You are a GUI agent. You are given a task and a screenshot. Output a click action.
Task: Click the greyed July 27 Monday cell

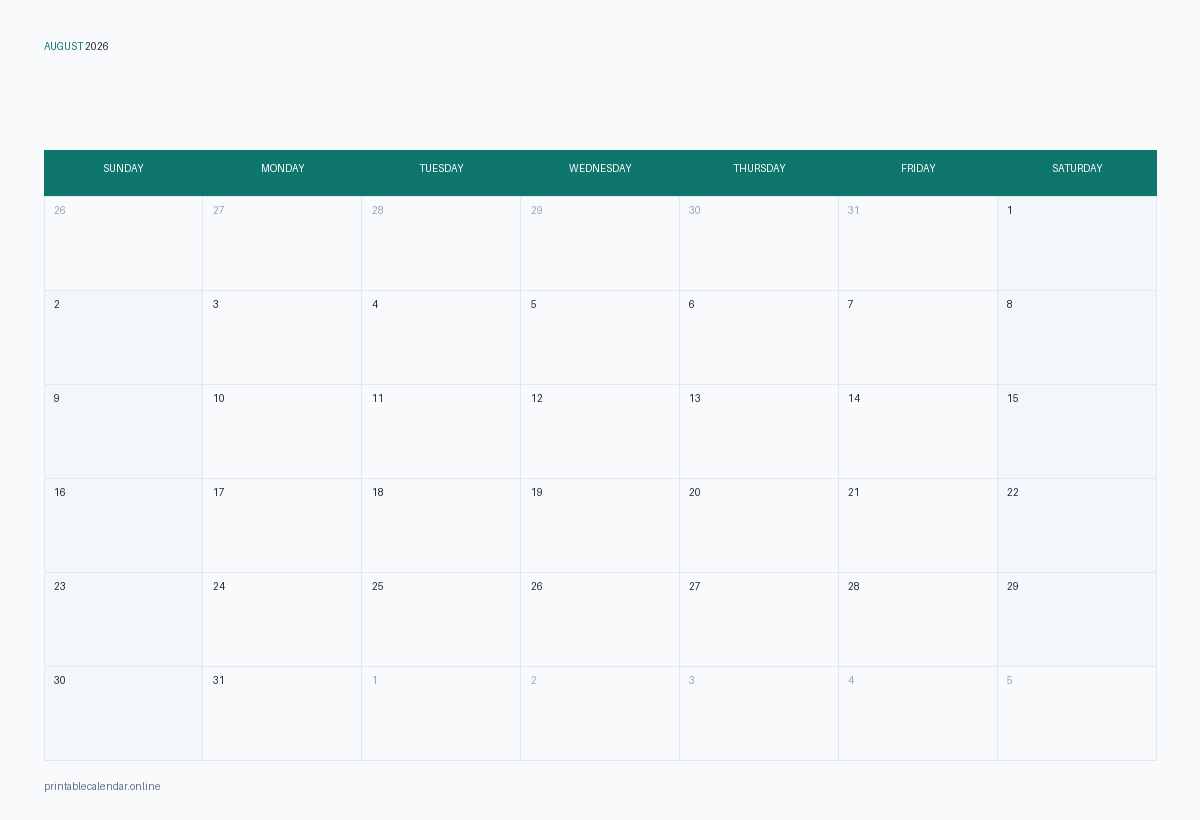tap(282, 243)
